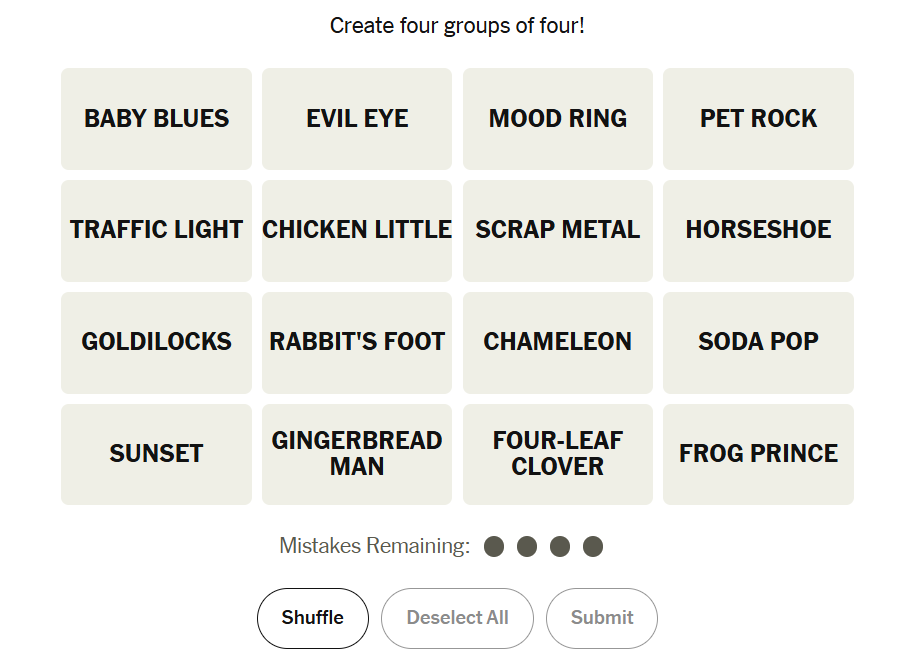Choose the PET ROCK tile
The image size is (915, 669).
(x=758, y=119)
